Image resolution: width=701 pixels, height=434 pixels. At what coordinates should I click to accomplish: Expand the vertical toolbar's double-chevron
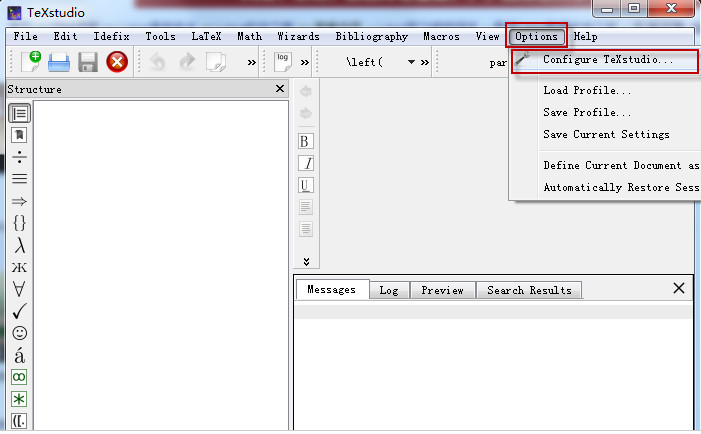tap(306, 261)
